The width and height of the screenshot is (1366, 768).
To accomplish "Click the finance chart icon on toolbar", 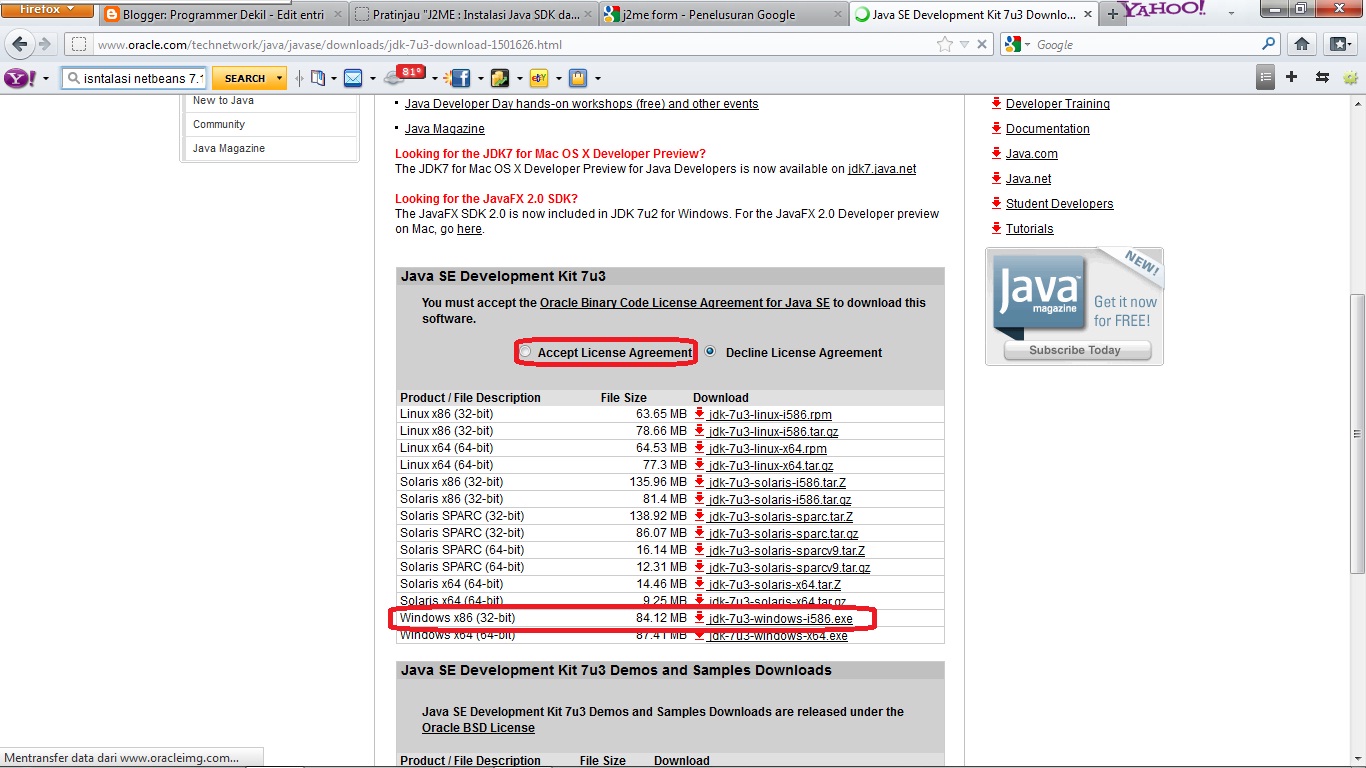I will [500, 78].
